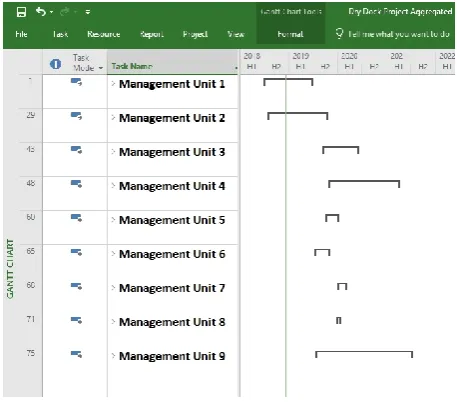Viewport: 457px width, 402px height.
Task: Open the Project ribbon tab
Action: pos(195,34)
